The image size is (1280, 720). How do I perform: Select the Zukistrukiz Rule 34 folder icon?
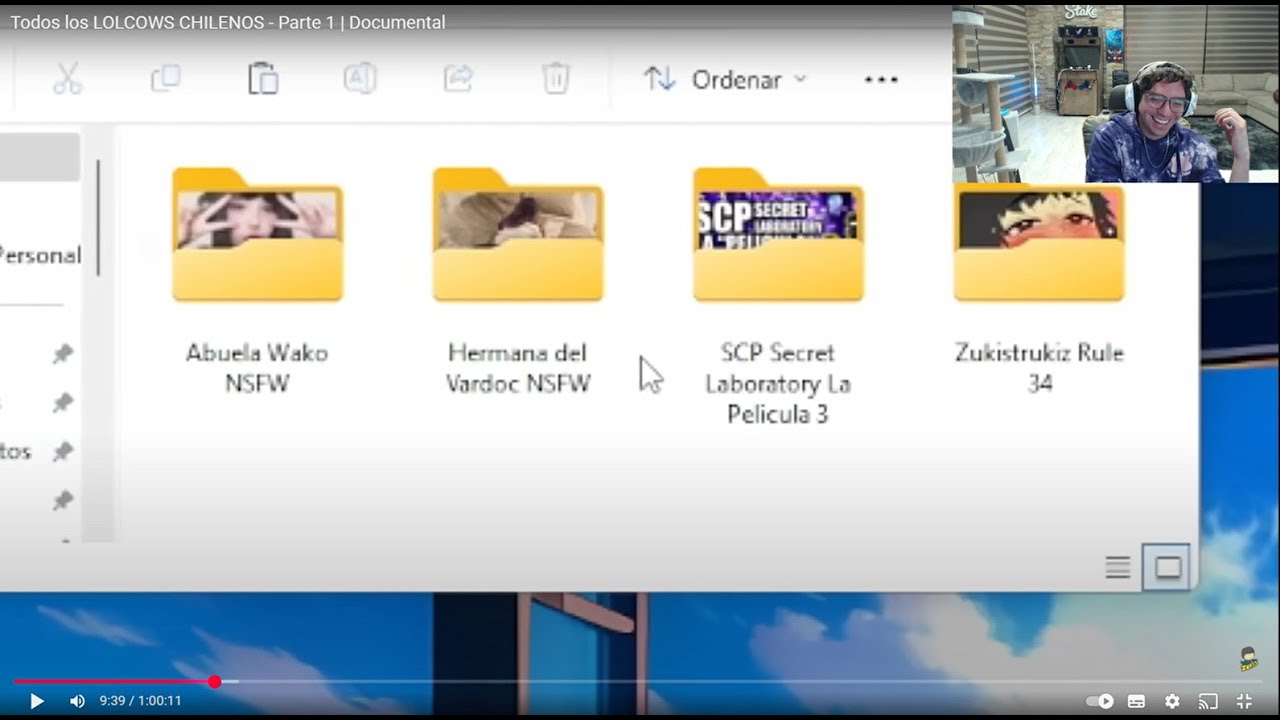(x=1039, y=240)
